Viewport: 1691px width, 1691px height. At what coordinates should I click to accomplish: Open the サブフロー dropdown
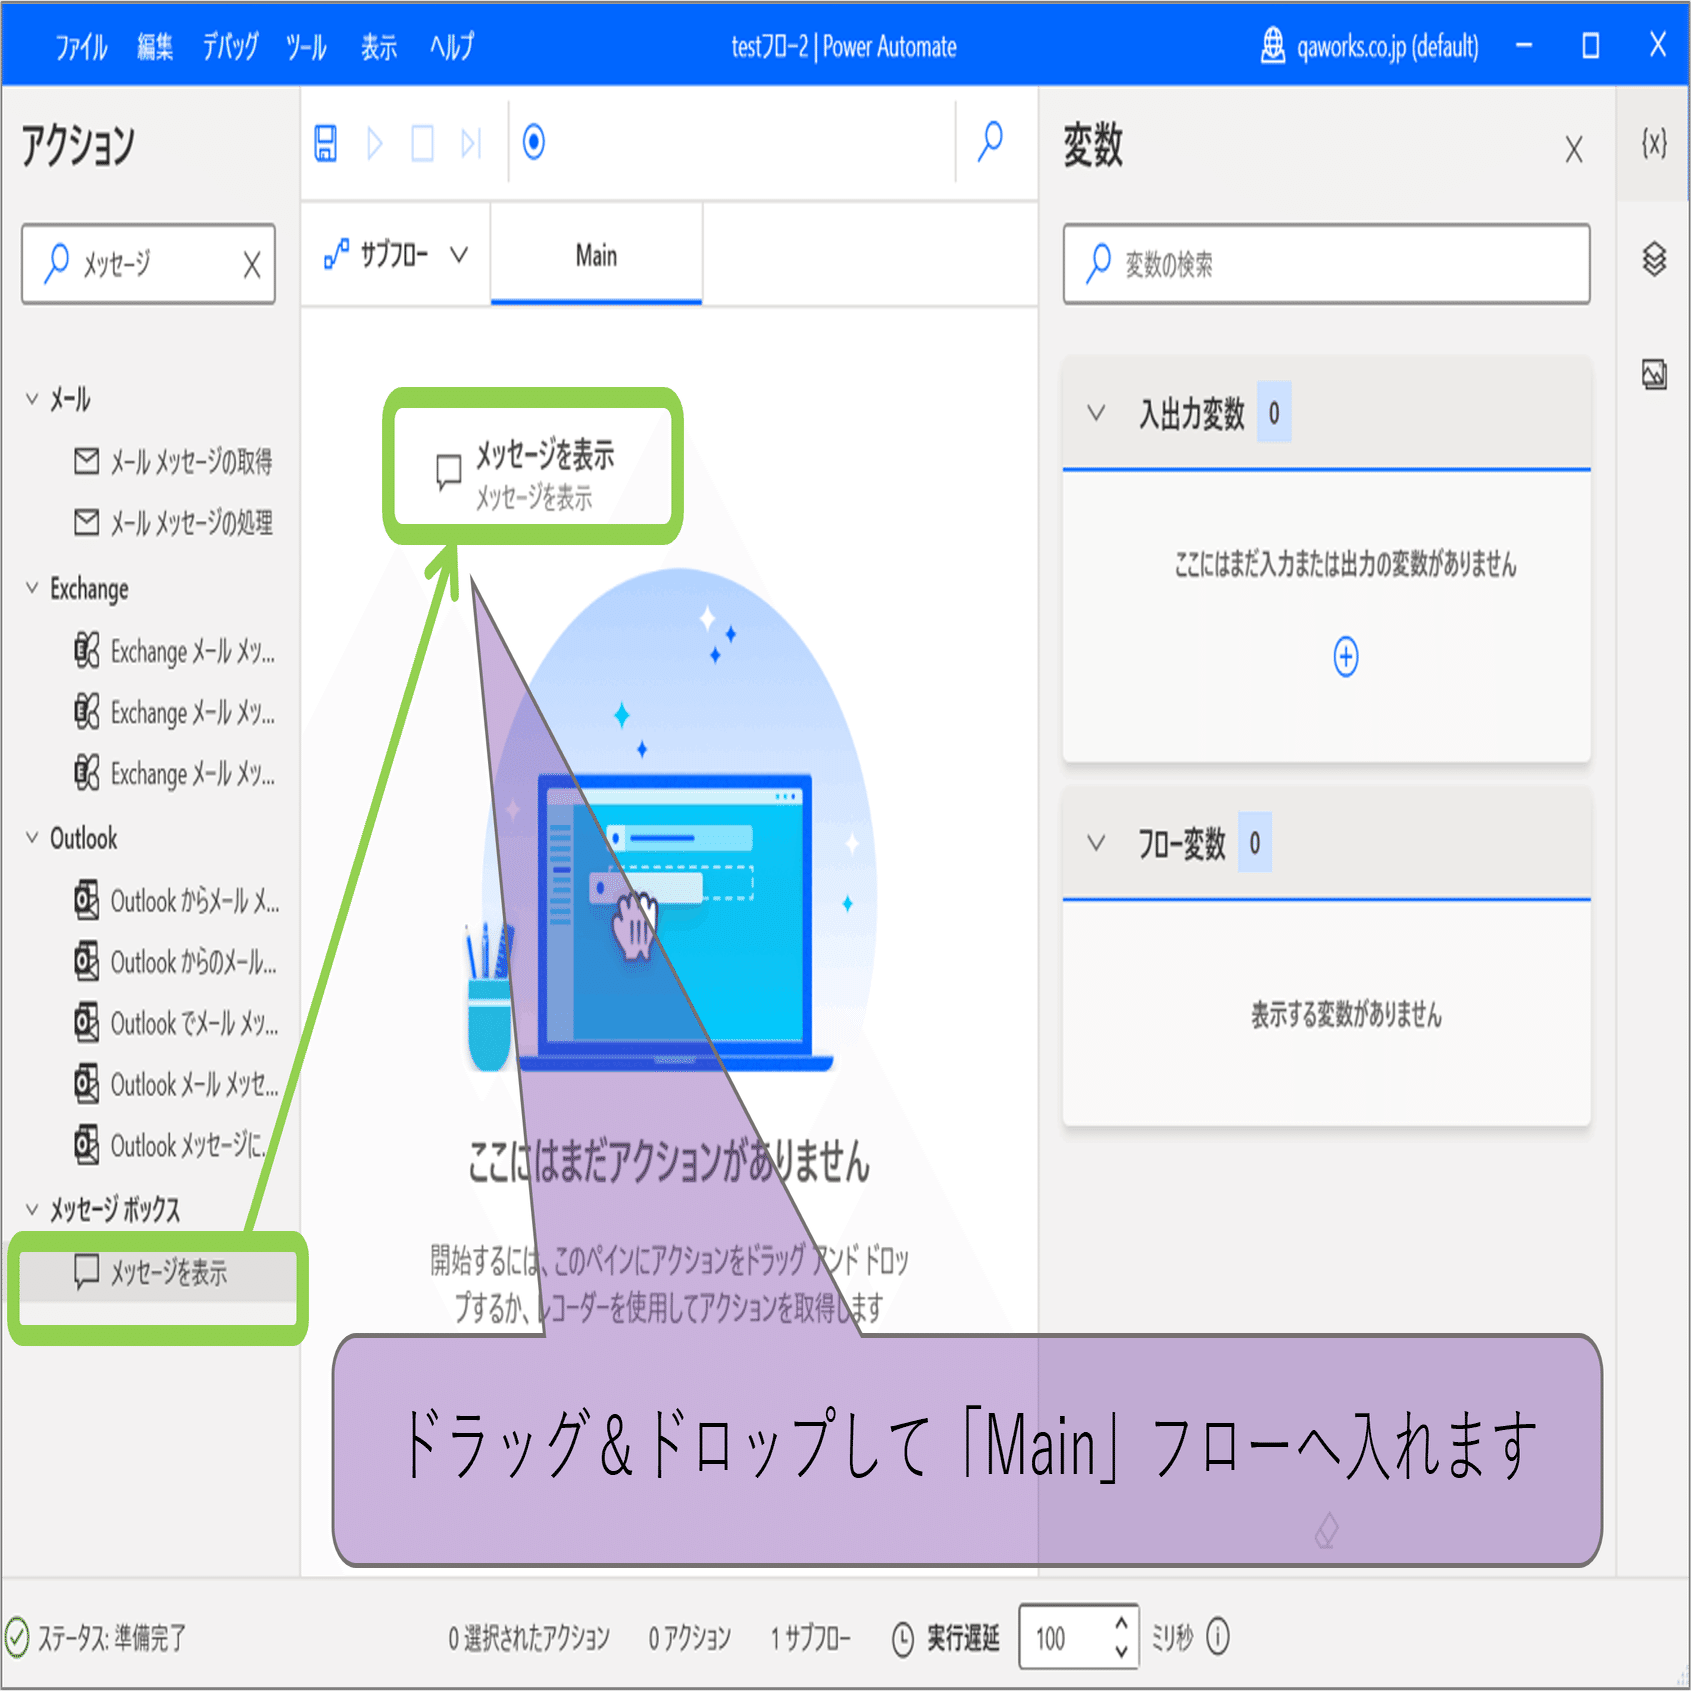pos(396,254)
